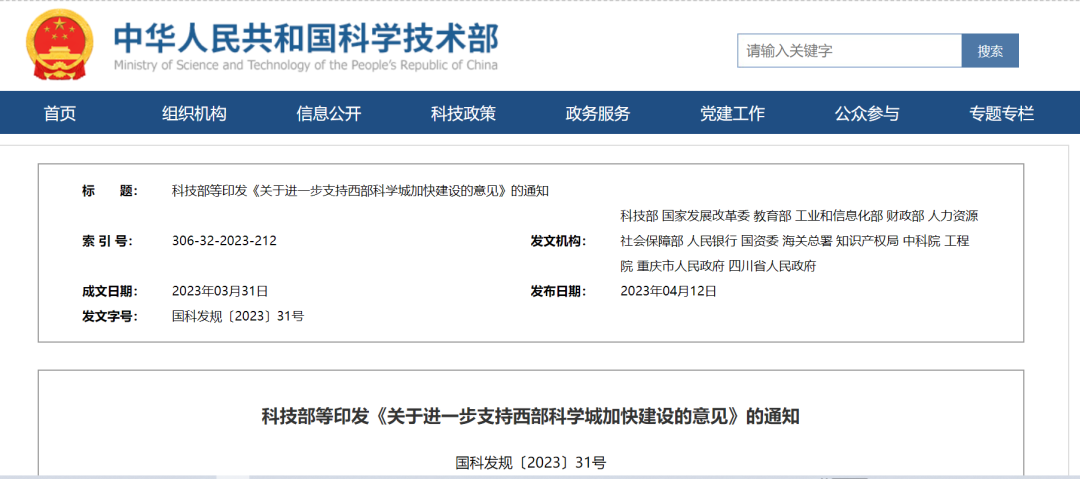
Task: Click the national emblem logo
Action: (x=59, y=44)
